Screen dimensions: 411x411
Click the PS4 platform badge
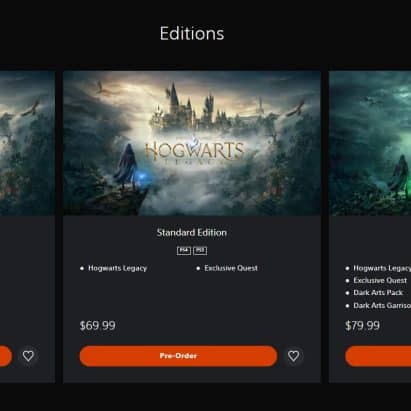(x=184, y=250)
